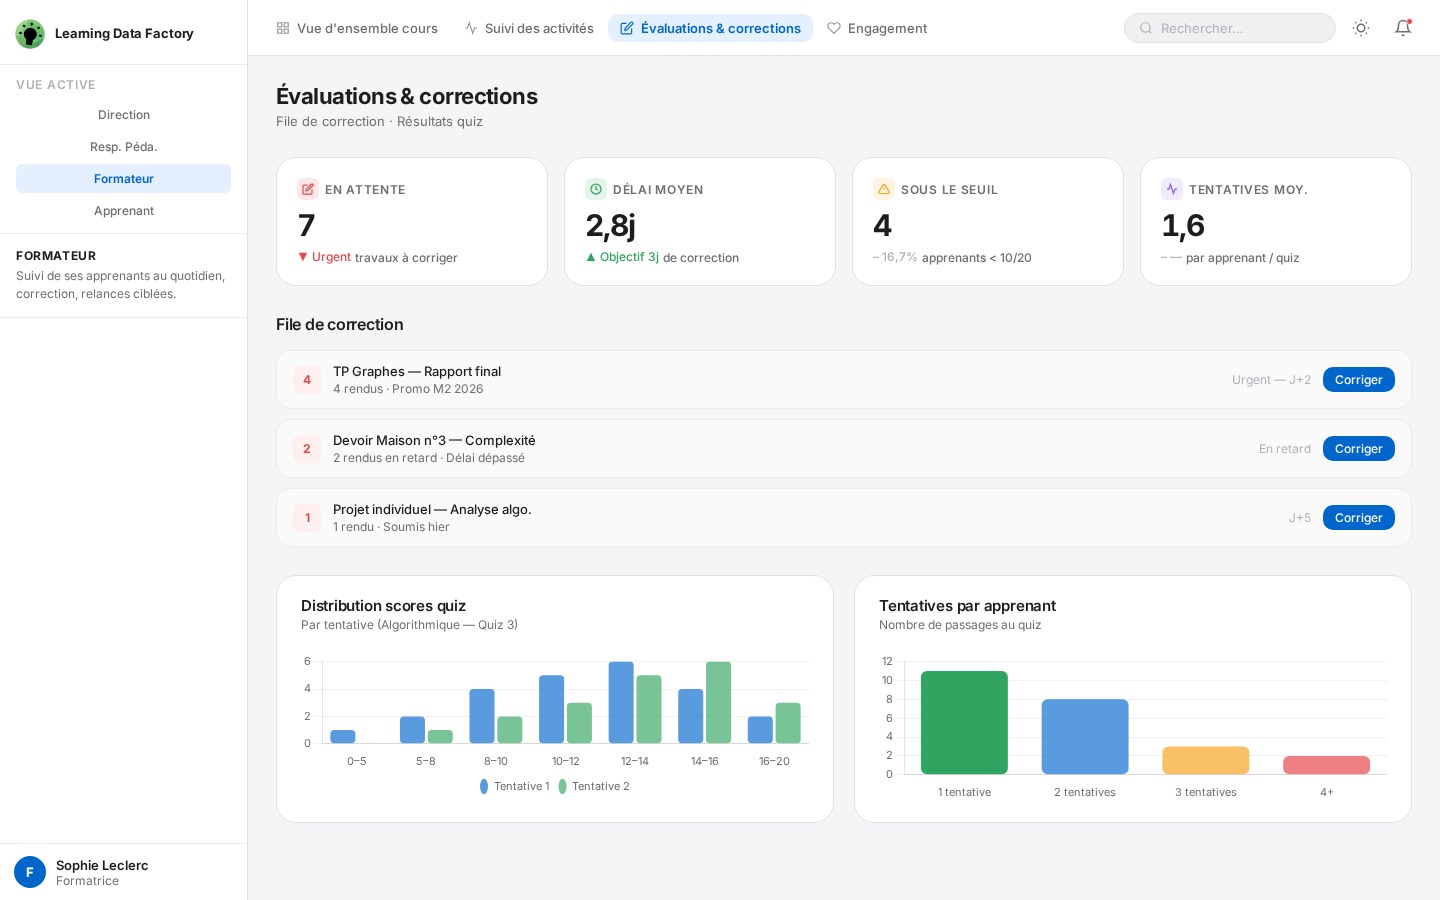Screen dimensions: 1440x900
Task: Select the Resp. Péda. view
Action: pos(124,147)
